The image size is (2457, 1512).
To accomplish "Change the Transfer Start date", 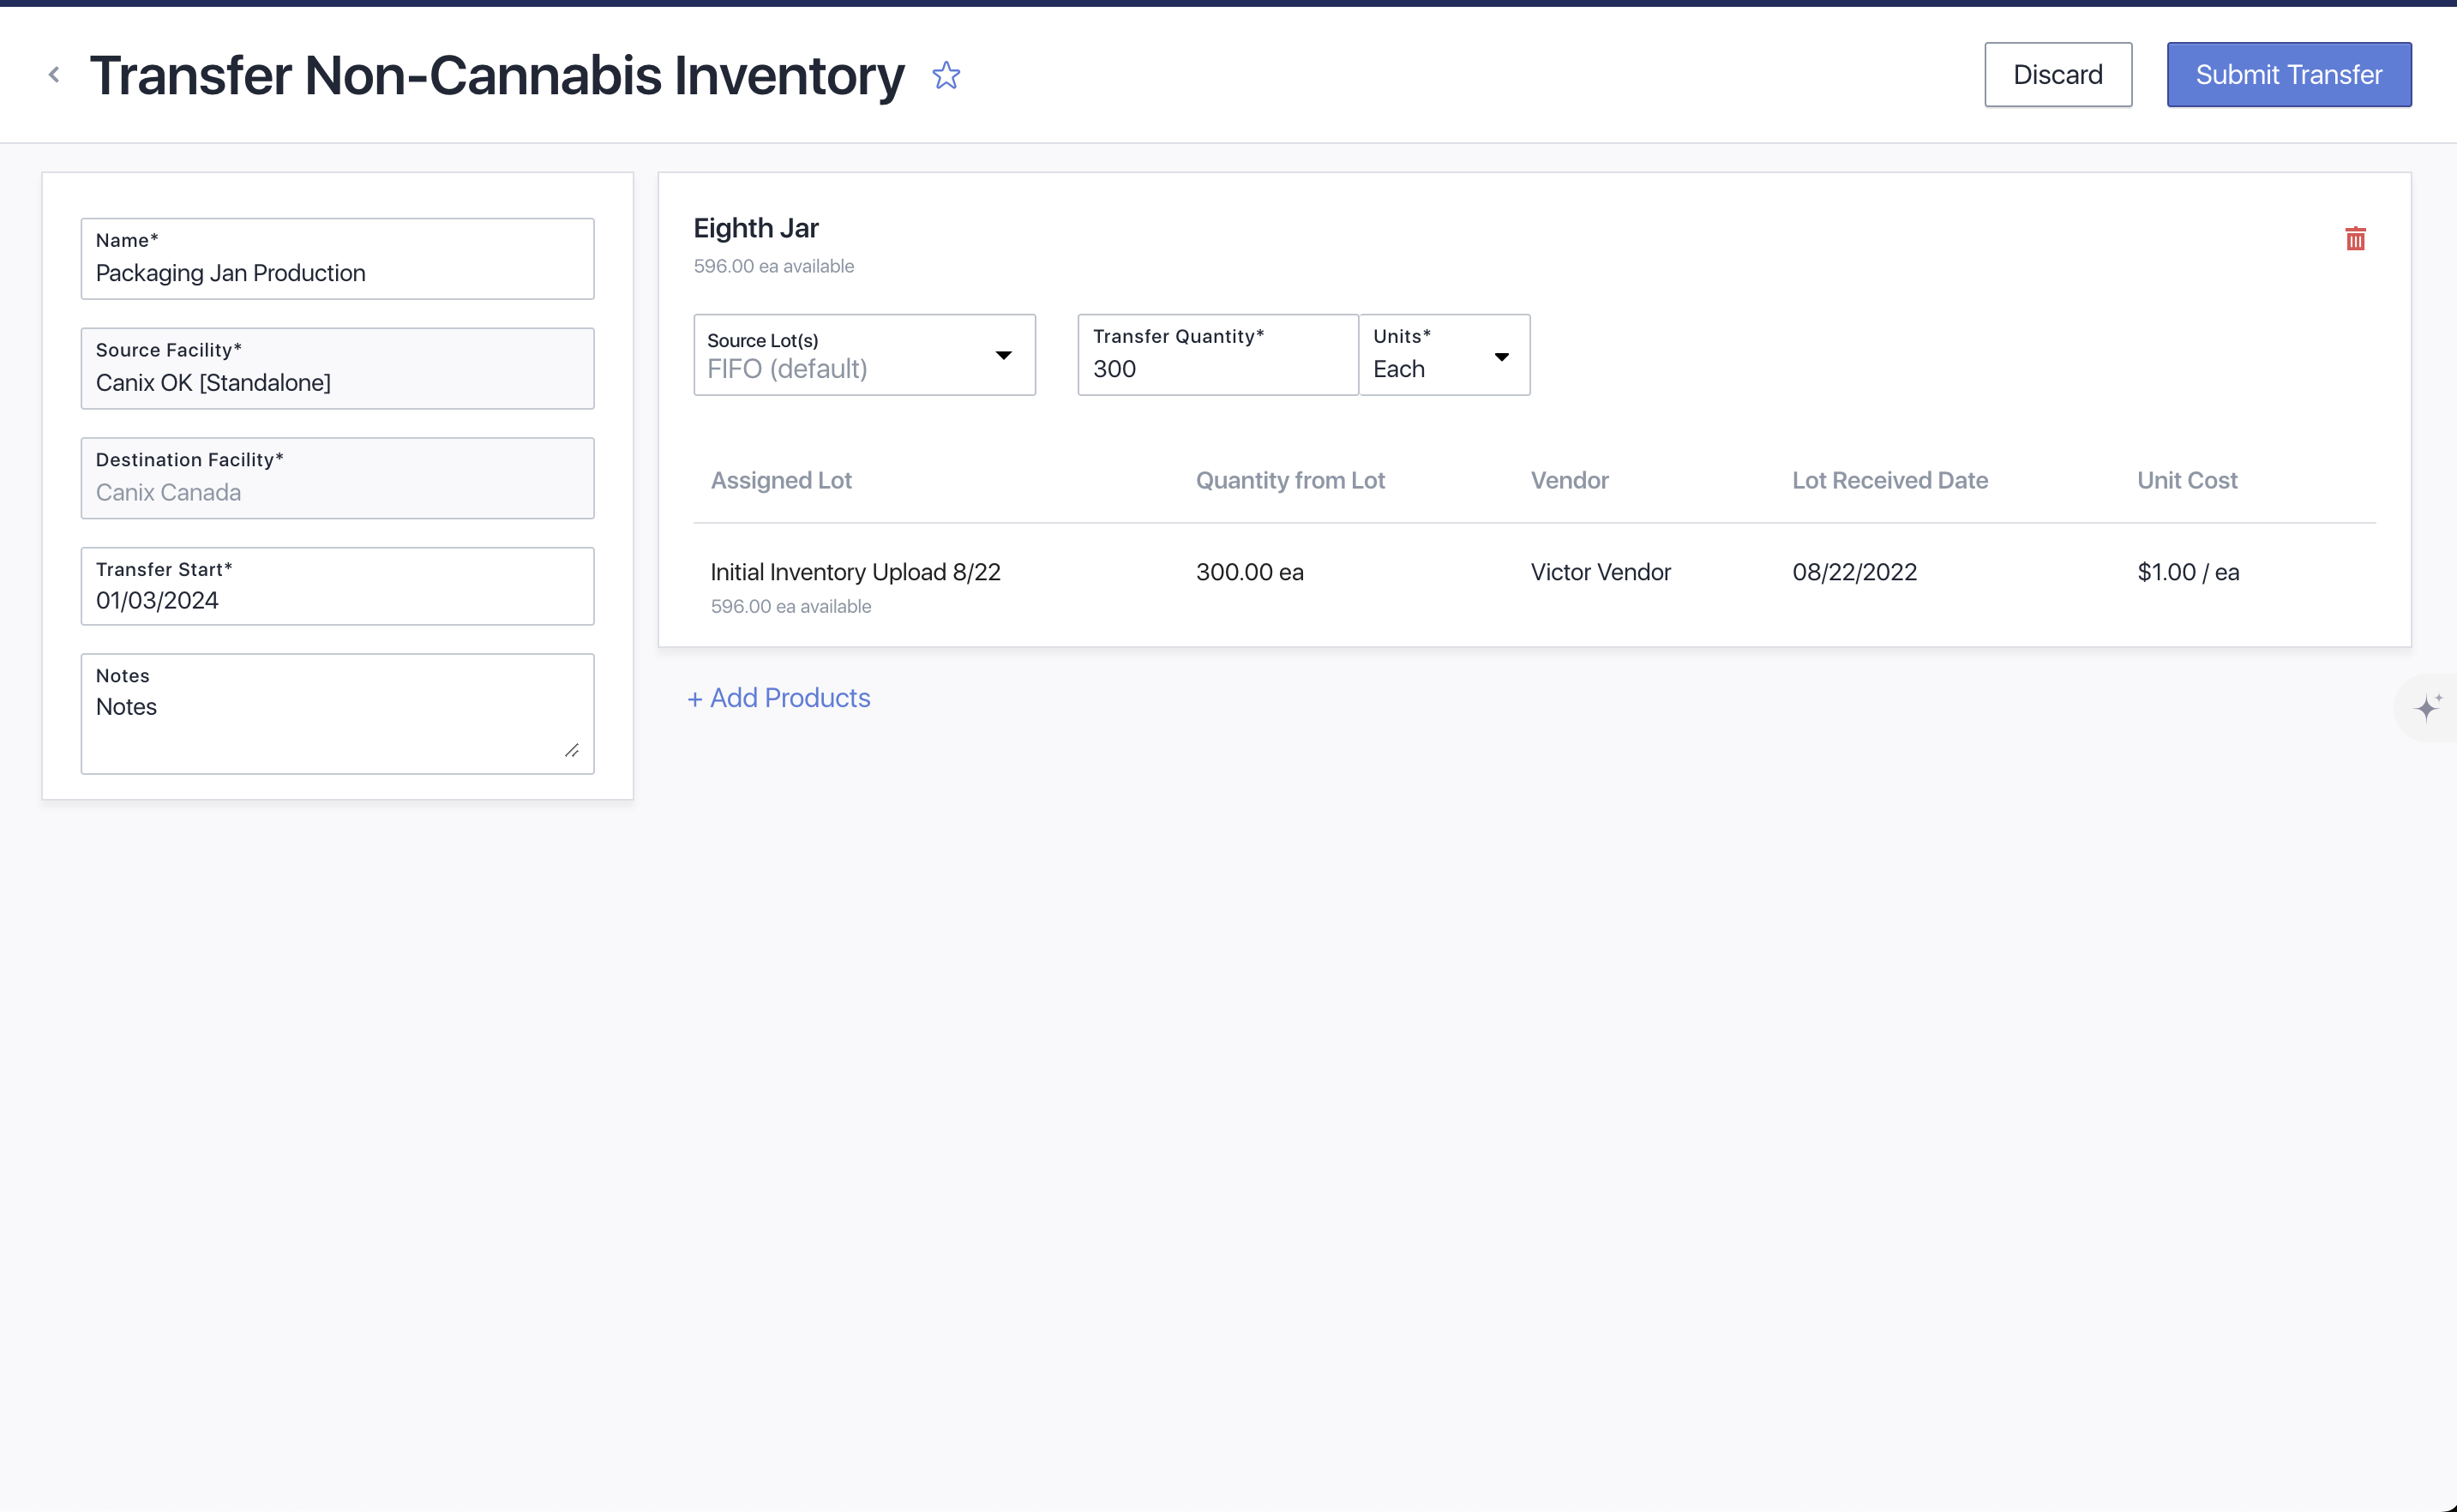I will [x=337, y=599].
